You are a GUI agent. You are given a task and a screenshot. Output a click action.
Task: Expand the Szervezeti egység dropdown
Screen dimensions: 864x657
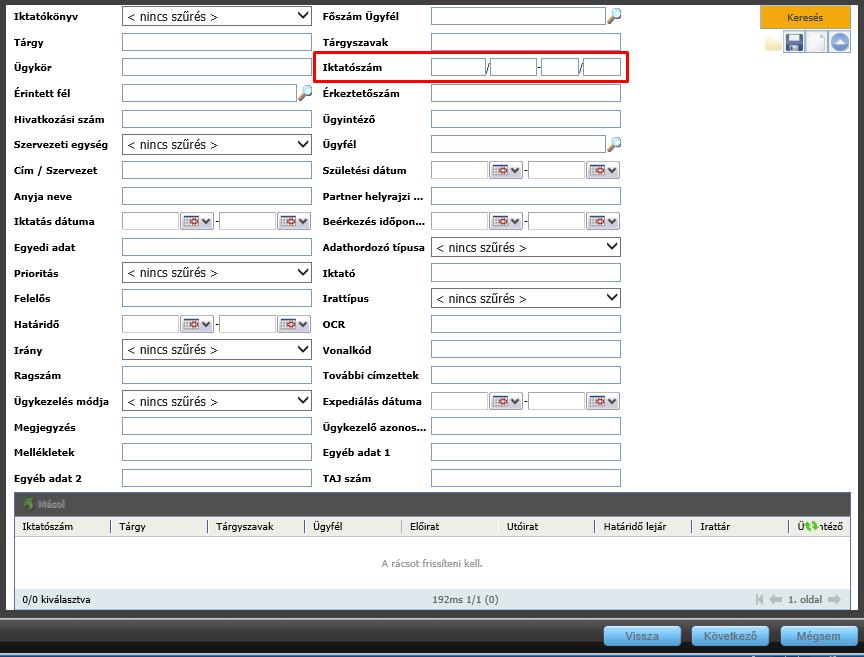(x=217, y=144)
